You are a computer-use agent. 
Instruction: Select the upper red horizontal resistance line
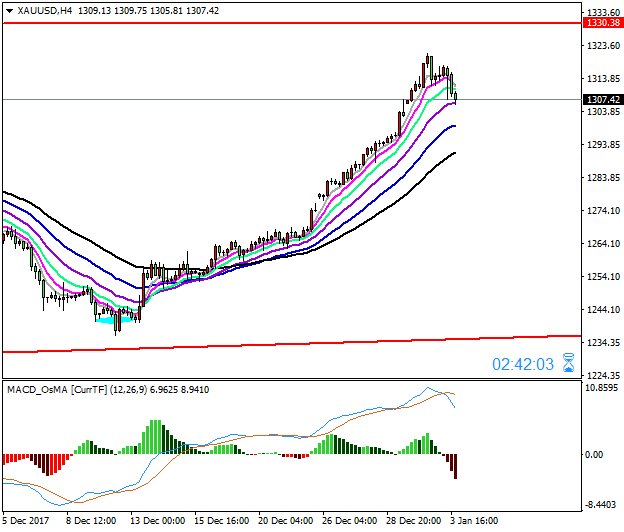(x=292, y=23)
